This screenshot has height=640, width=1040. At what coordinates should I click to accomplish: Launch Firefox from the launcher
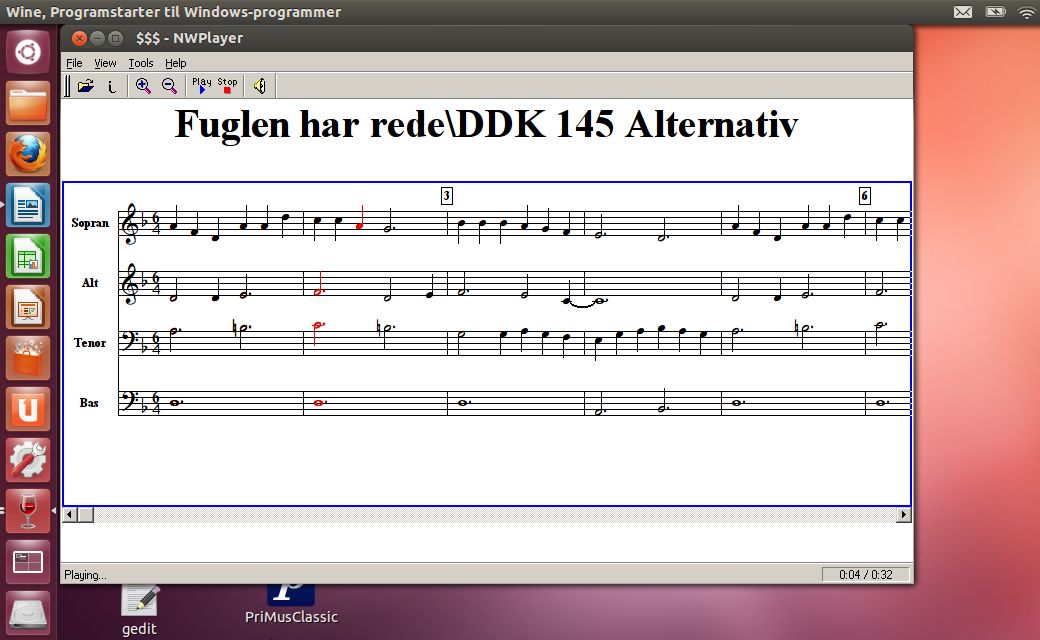28,154
